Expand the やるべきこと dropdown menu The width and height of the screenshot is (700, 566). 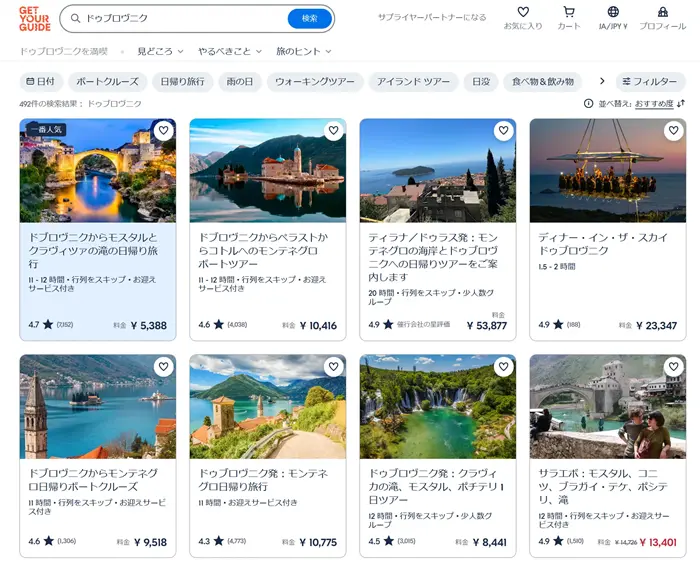click(230, 51)
